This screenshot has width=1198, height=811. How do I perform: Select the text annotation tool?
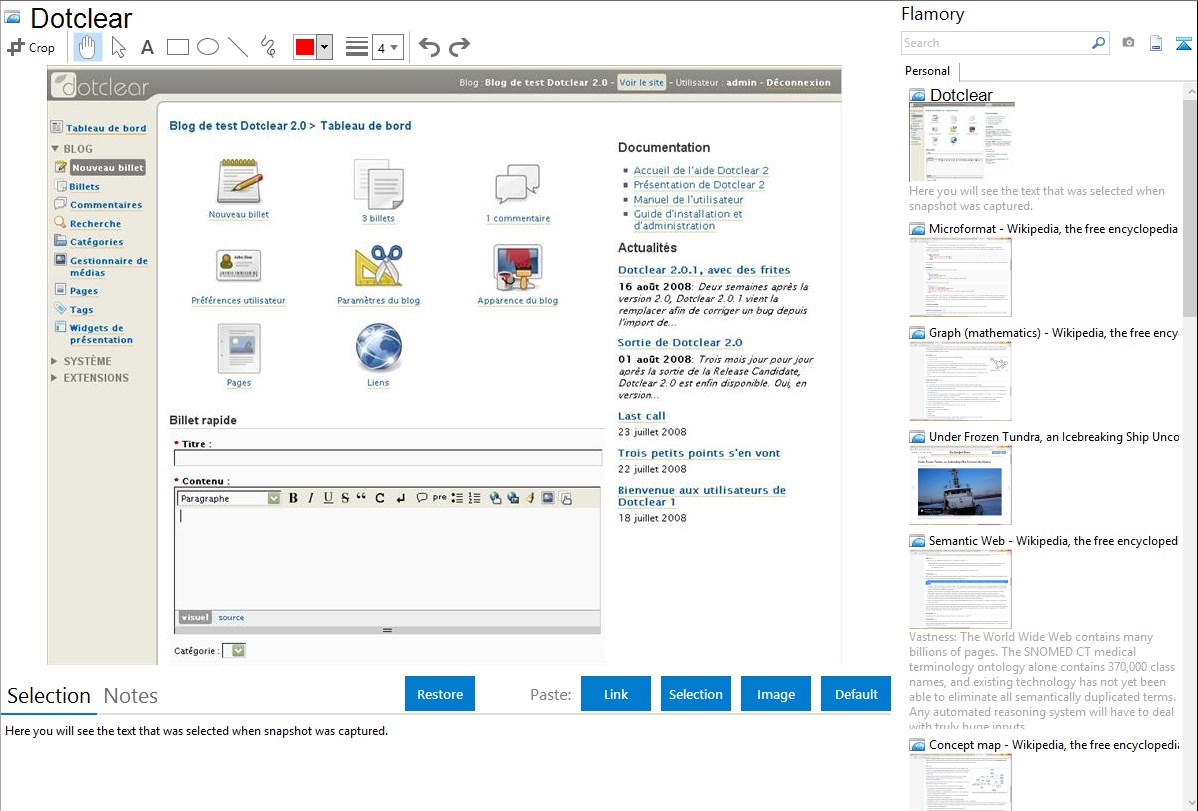point(147,47)
